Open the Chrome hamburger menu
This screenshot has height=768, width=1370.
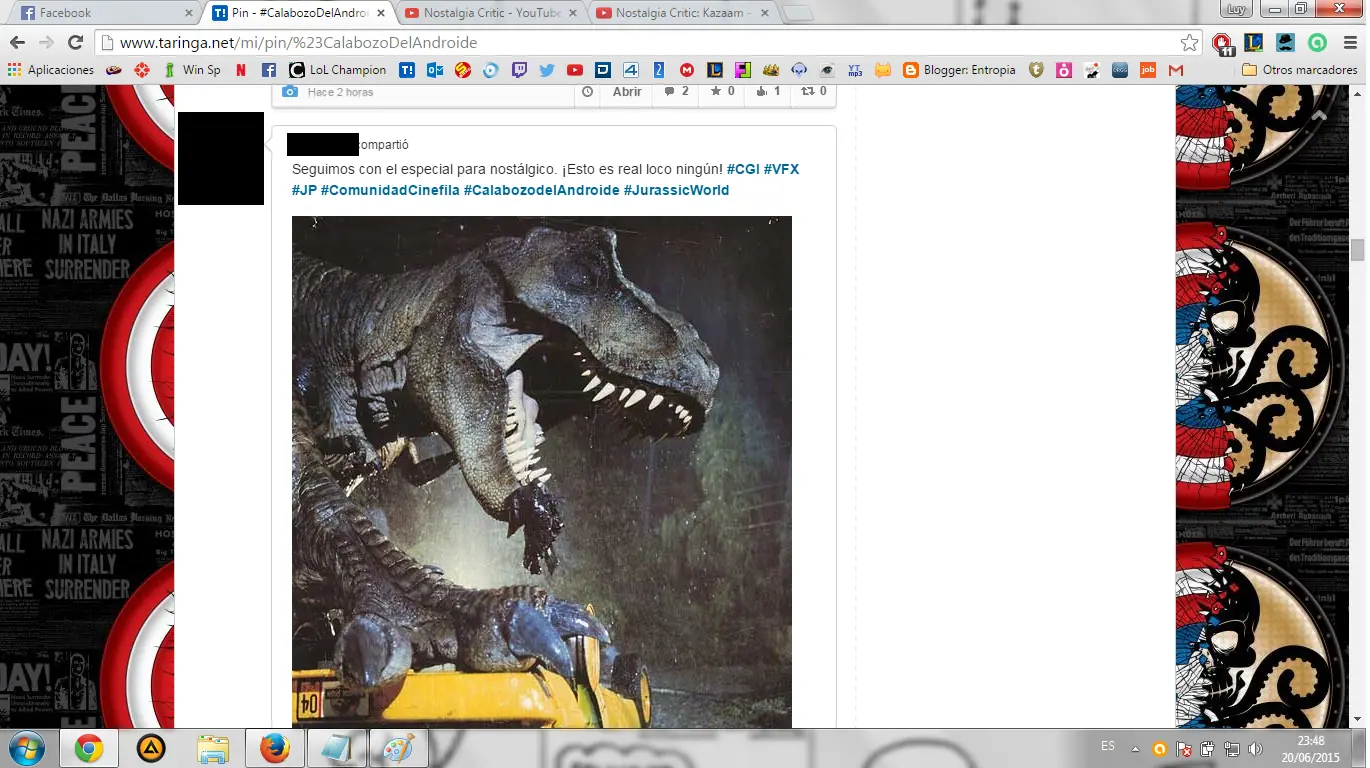point(1348,43)
